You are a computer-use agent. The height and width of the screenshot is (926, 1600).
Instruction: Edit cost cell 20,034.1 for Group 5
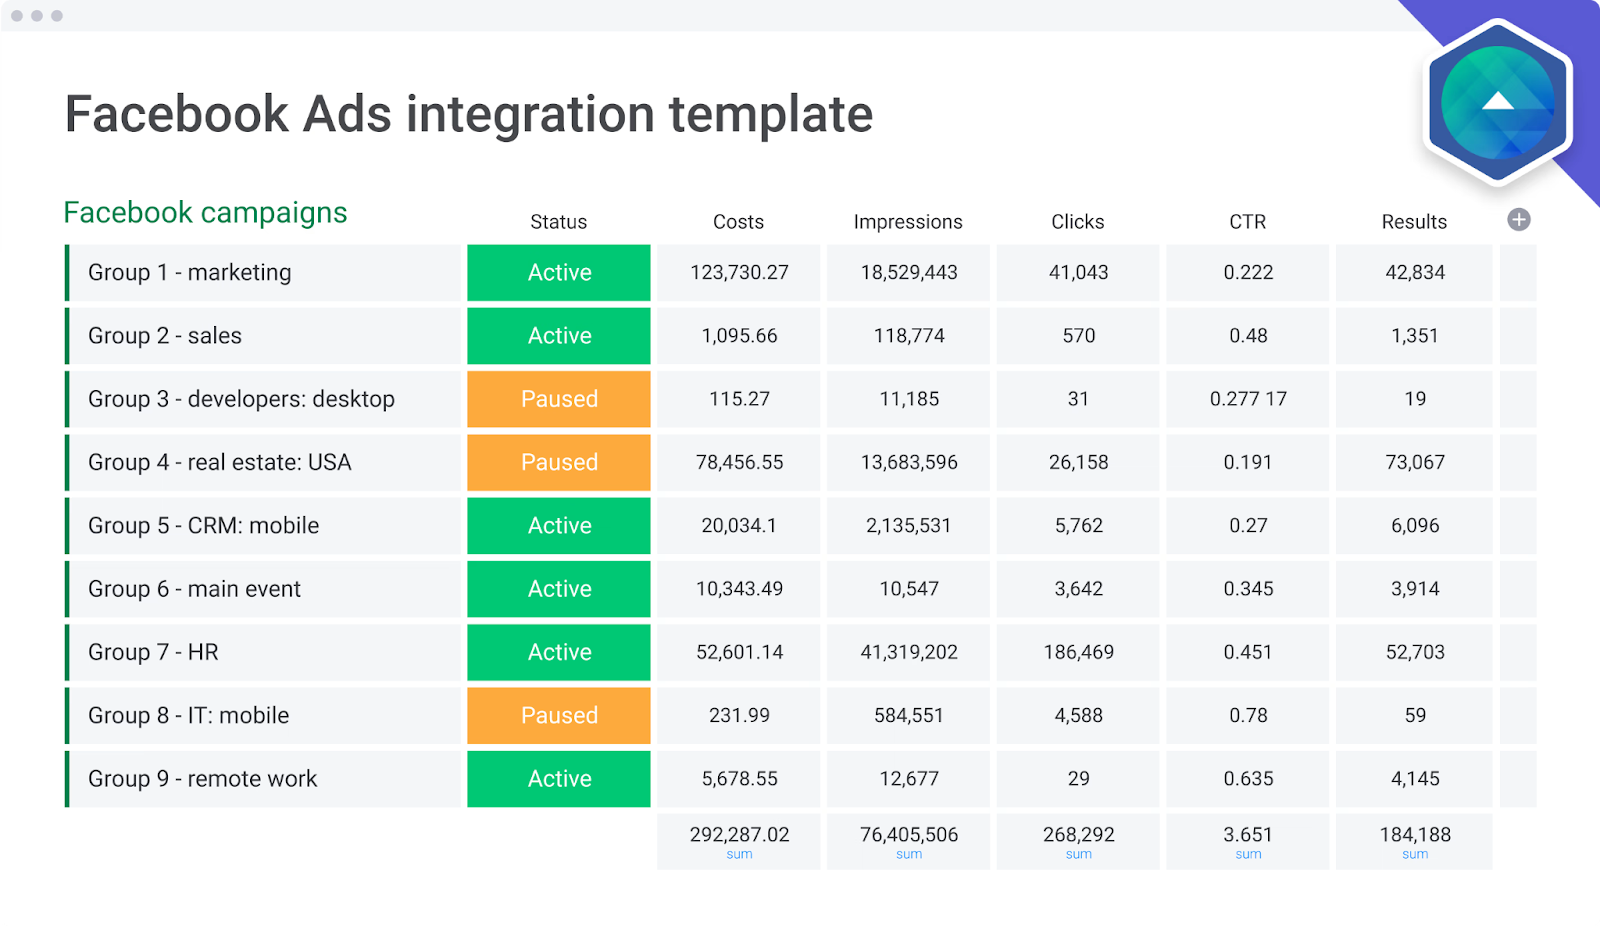pyautogui.click(x=739, y=526)
